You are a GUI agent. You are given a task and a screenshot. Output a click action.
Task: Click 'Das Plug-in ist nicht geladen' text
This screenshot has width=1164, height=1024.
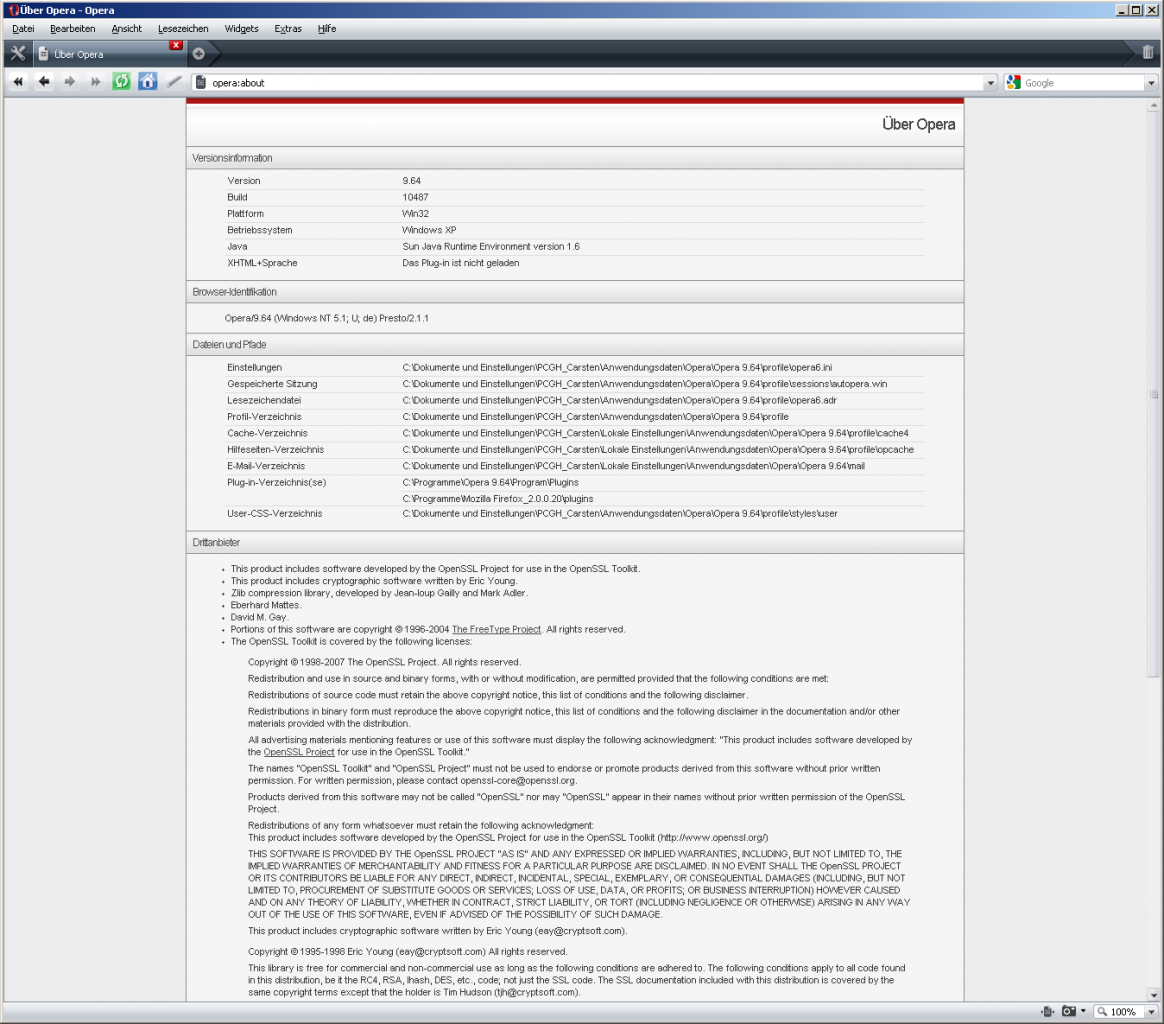point(460,262)
